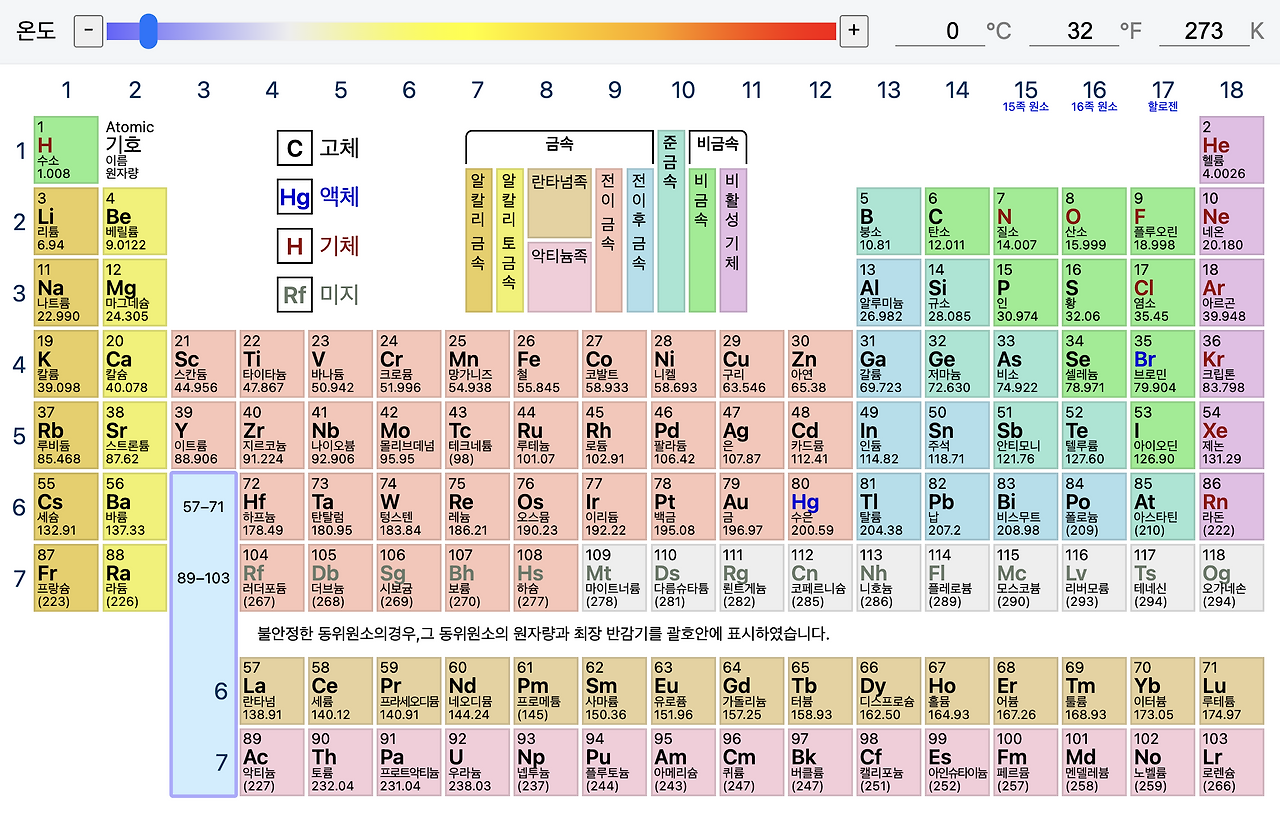
Task: Select the alkali metal category legend
Action: tap(479, 240)
